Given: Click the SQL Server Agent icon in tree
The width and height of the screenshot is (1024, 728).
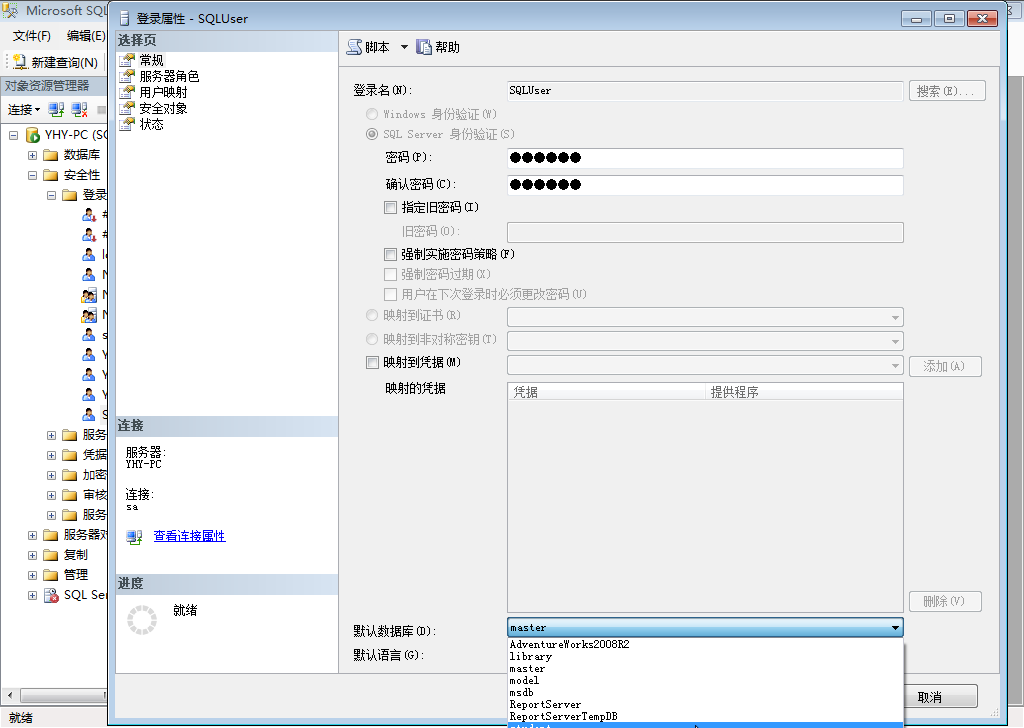Looking at the screenshot, I should click(x=51, y=595).
